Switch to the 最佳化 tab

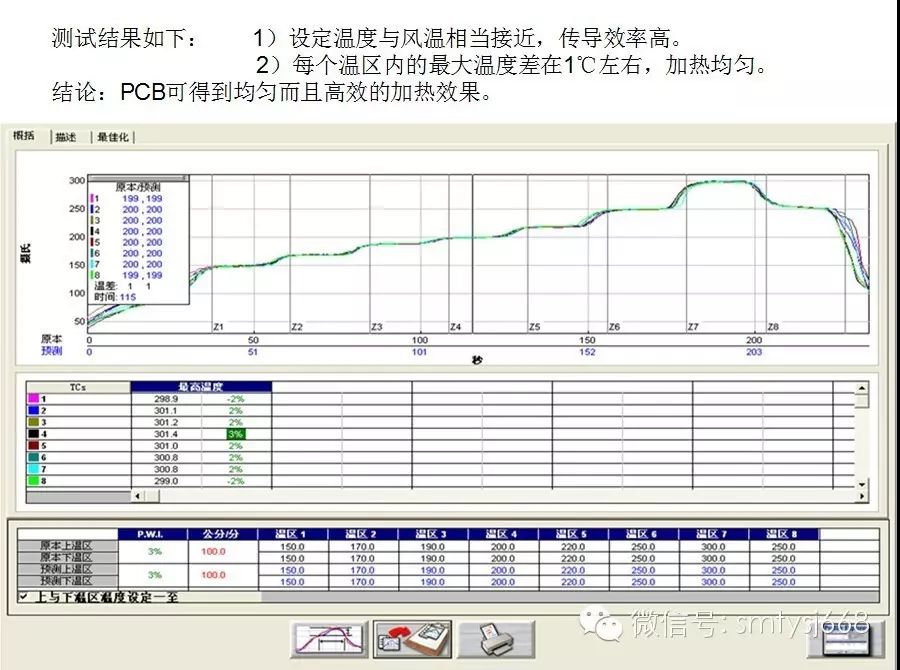click(x=112, y=137)
